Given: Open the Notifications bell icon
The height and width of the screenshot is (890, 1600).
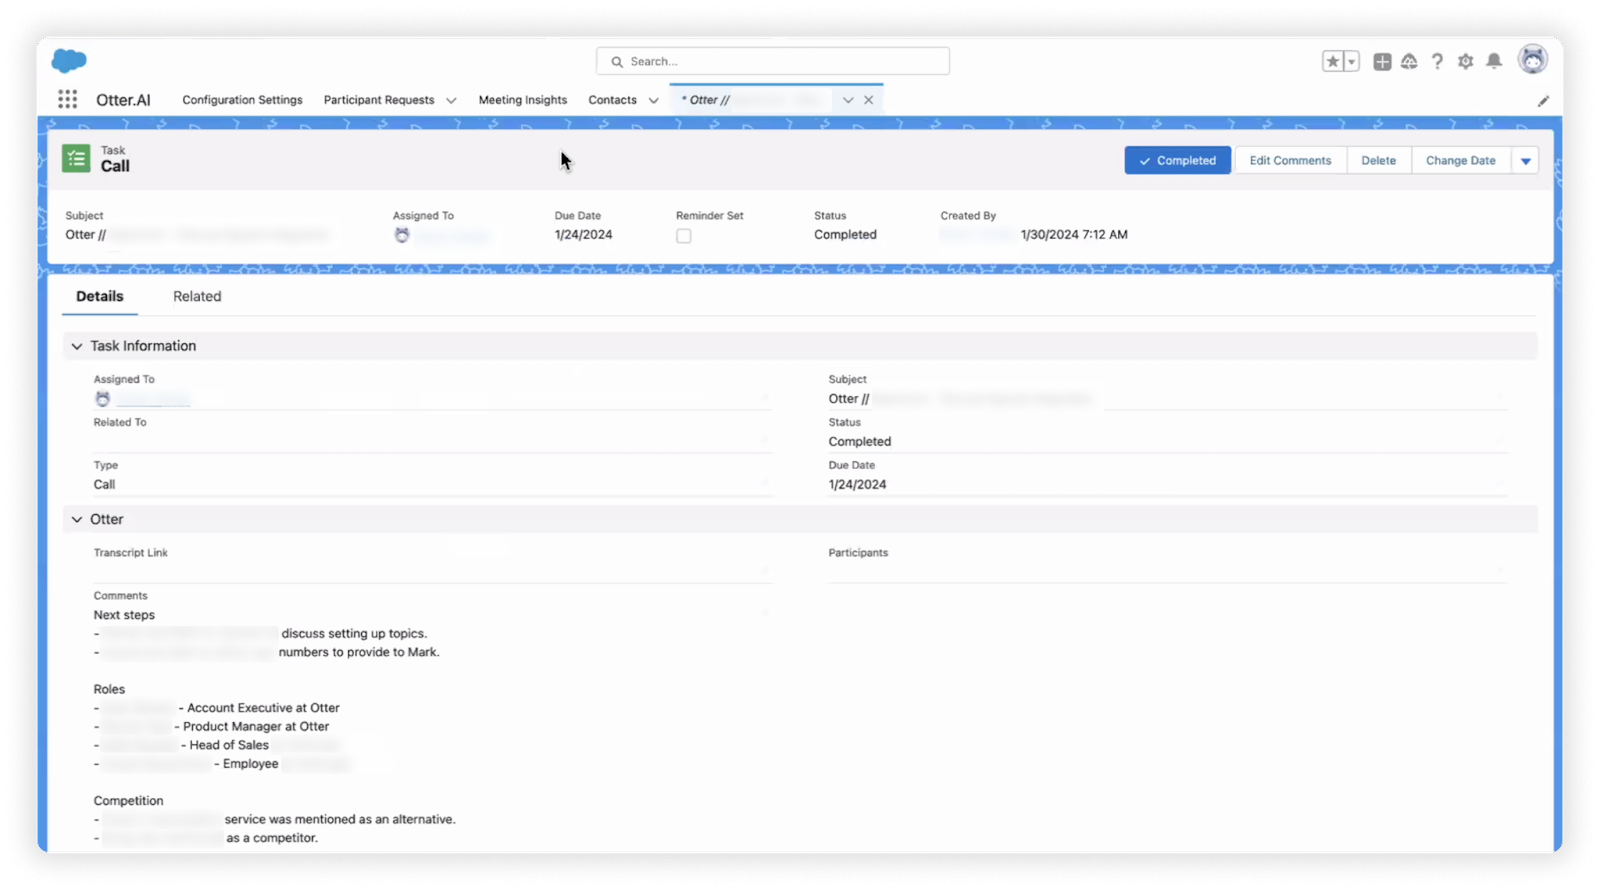Looking at the screenshot, I should pyautogui.click(x=1494, y=62).
